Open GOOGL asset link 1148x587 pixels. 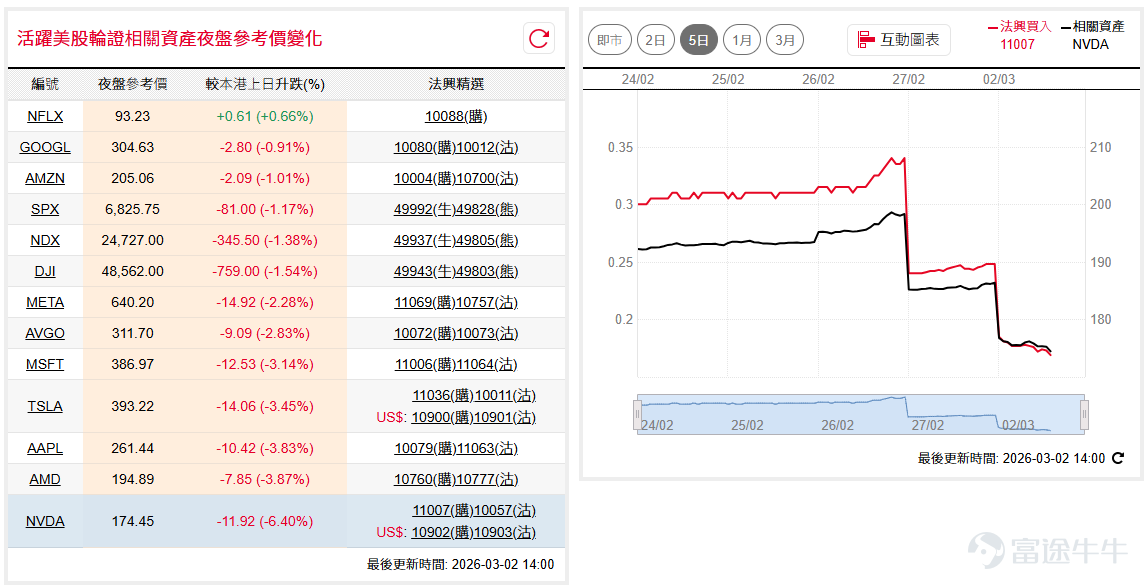45,147
